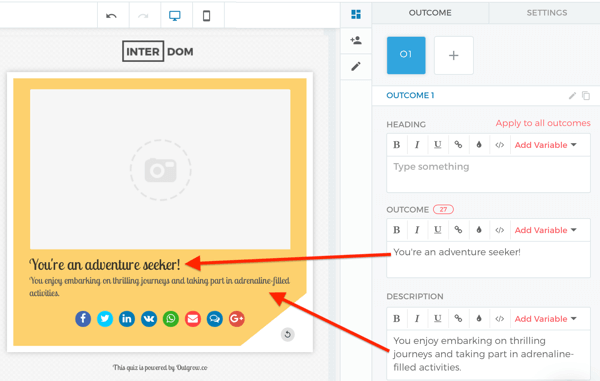Click the OUTCOME 1 section title
This screenshot has width=600, height=381.
pyautogui.click(x=410, y=95)
